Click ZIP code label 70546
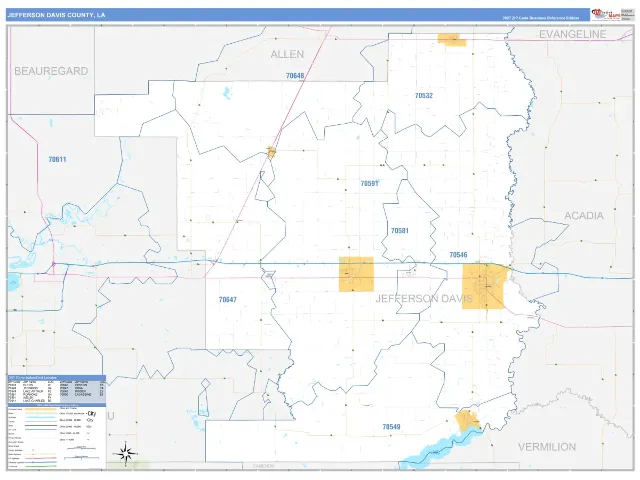Screen dimensions: 640x480 click(x=458, y=254)
